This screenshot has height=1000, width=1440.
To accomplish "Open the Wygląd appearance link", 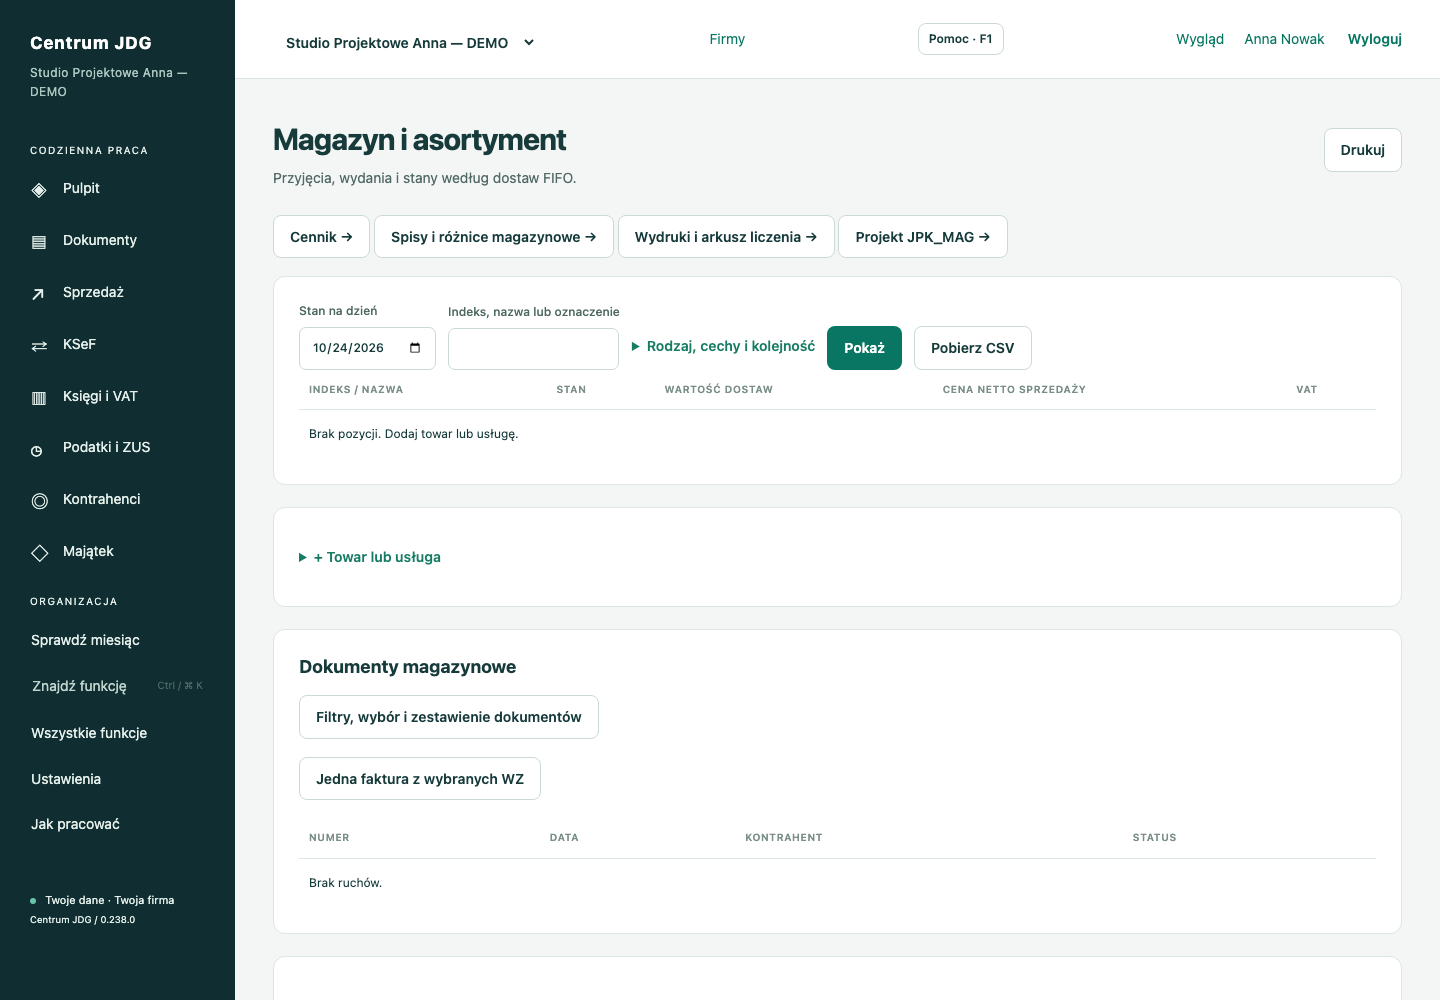I will [x=1200, y=39].
